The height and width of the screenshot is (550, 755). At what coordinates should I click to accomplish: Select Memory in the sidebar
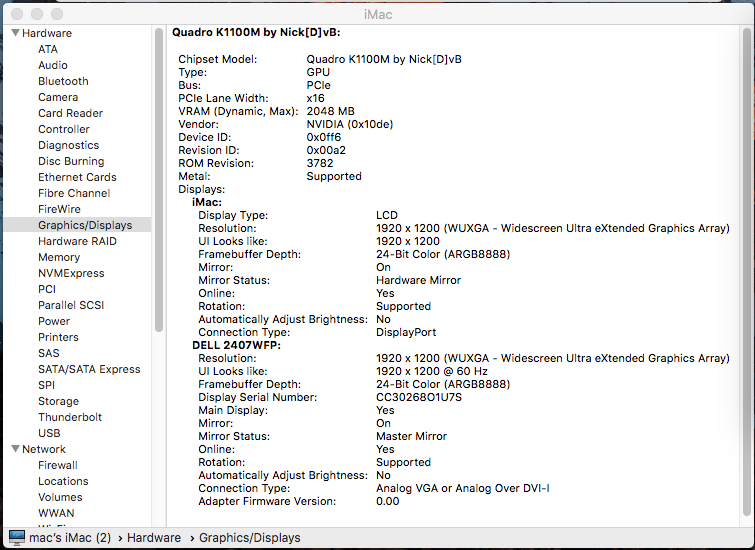tap(59, 257)
